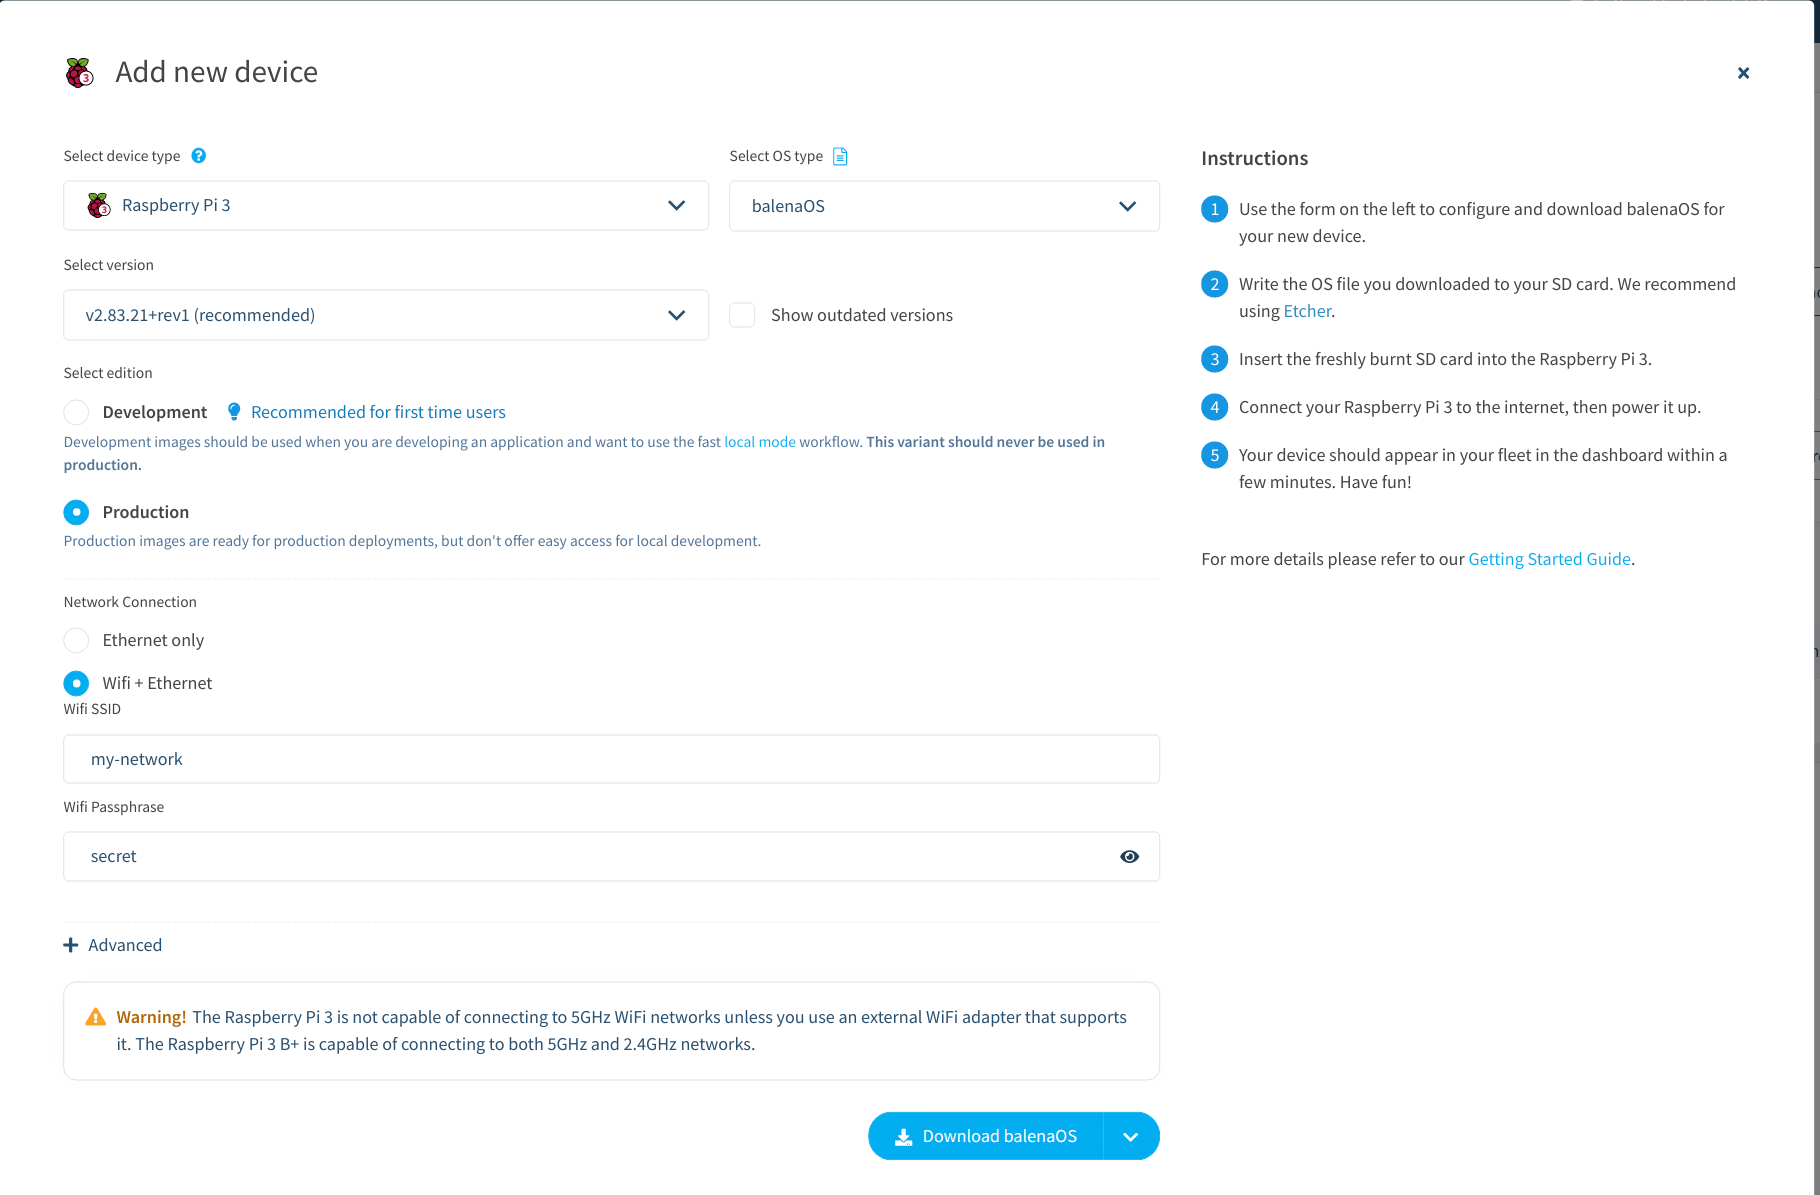Choose Wifi + Ethernet network connection

pyautogui.click(x=76, y=683)
